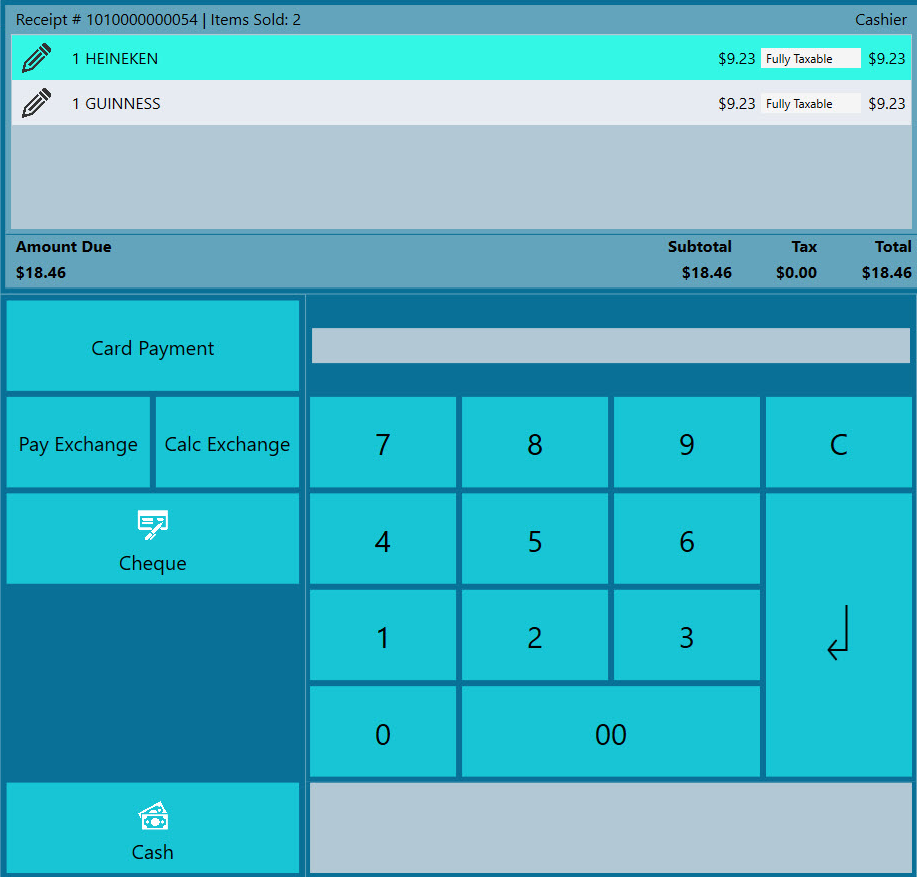
Task: Tap keypad number 3
Action: click(x=686, y=636)
